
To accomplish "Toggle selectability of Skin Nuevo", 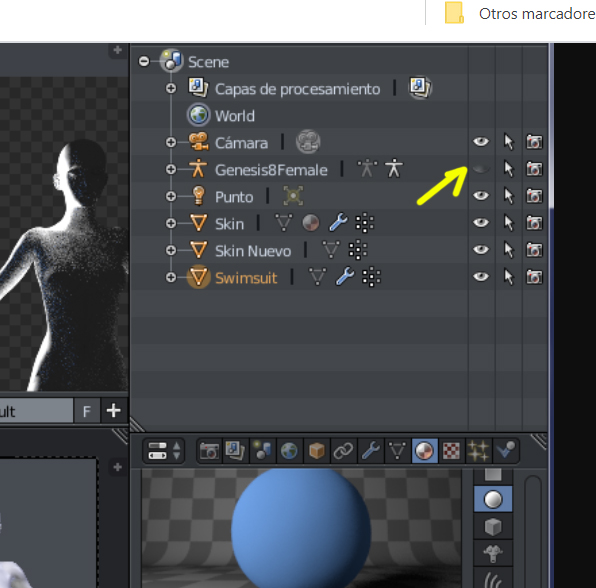I will click(x=509, y=250).
